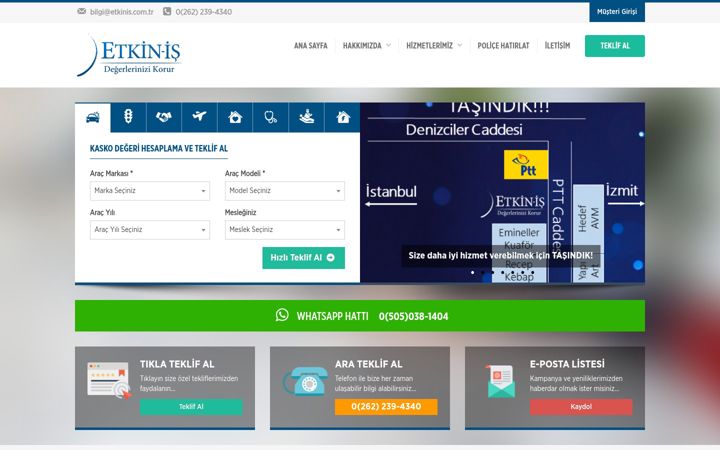The image size is (720, 450).
Task: Click the orange 0(262) 239-4340 button
Action: [386, 407]
